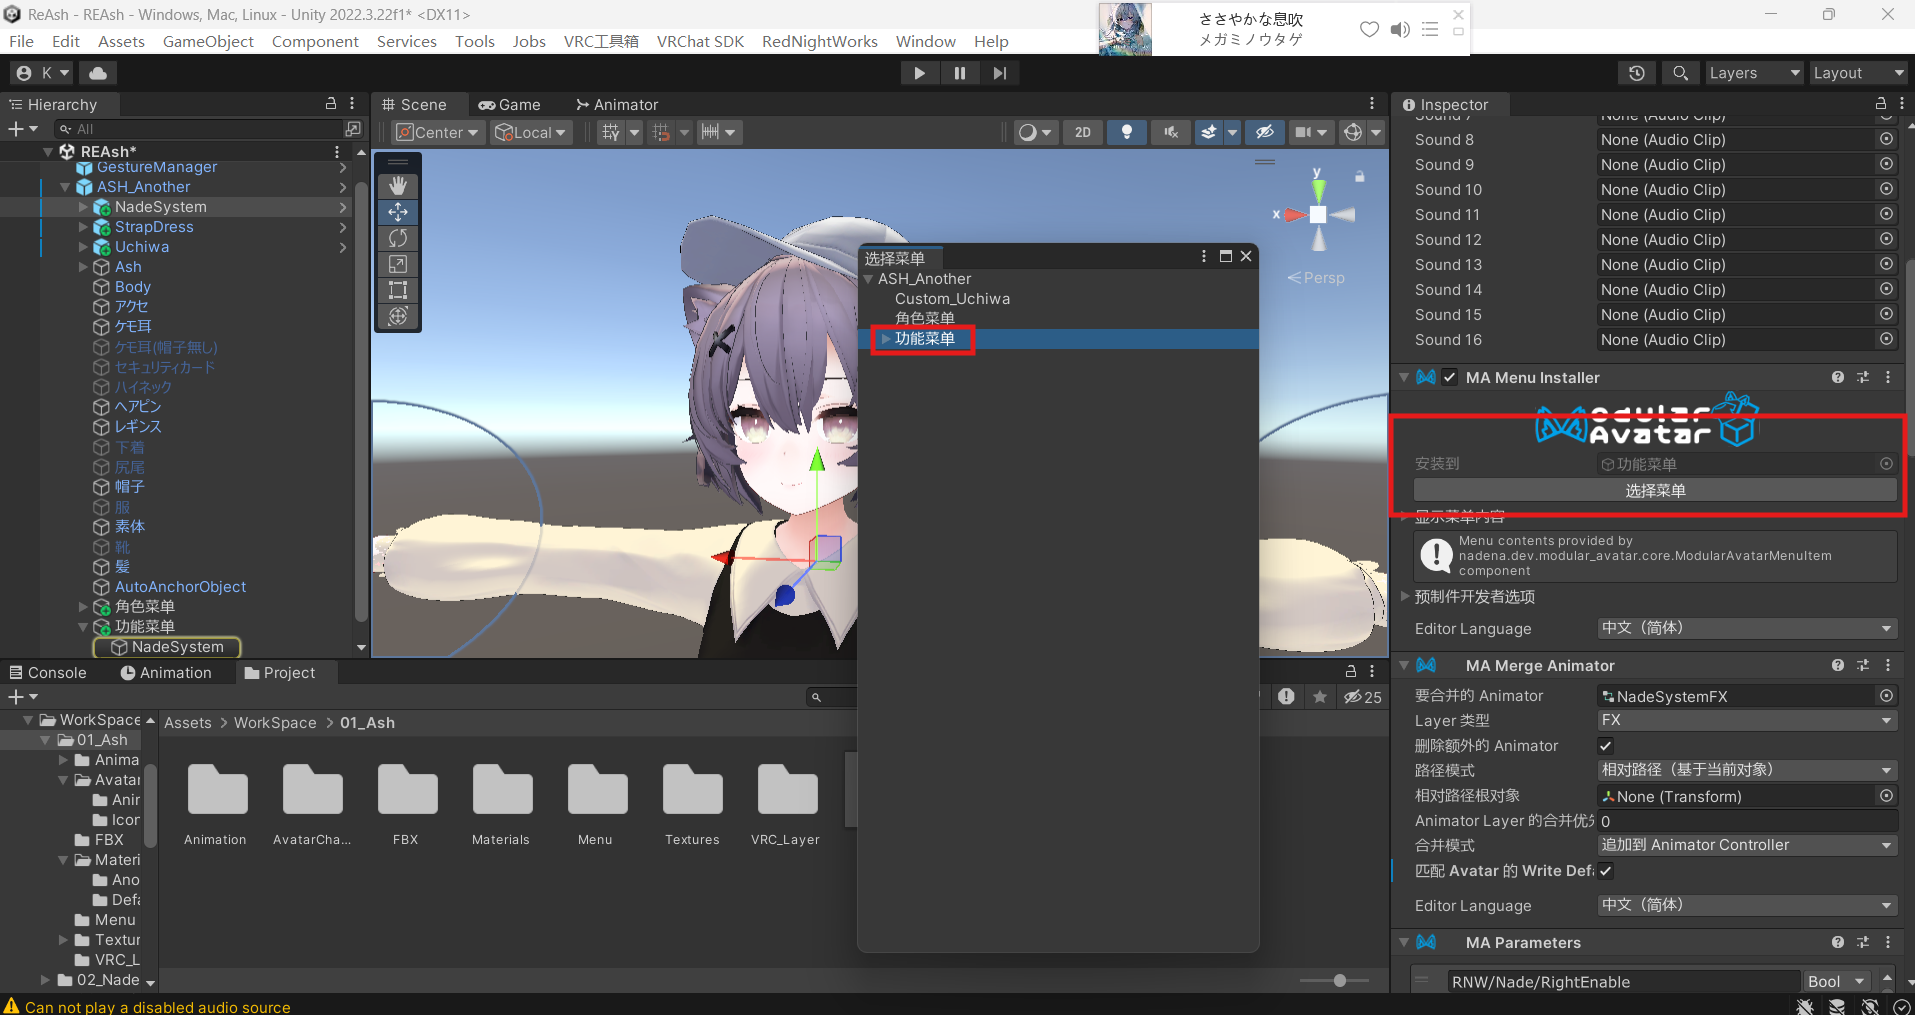The image size is (1915, 1015).
Task: Open the VRChat SDK menu
Action: point(700,41)
